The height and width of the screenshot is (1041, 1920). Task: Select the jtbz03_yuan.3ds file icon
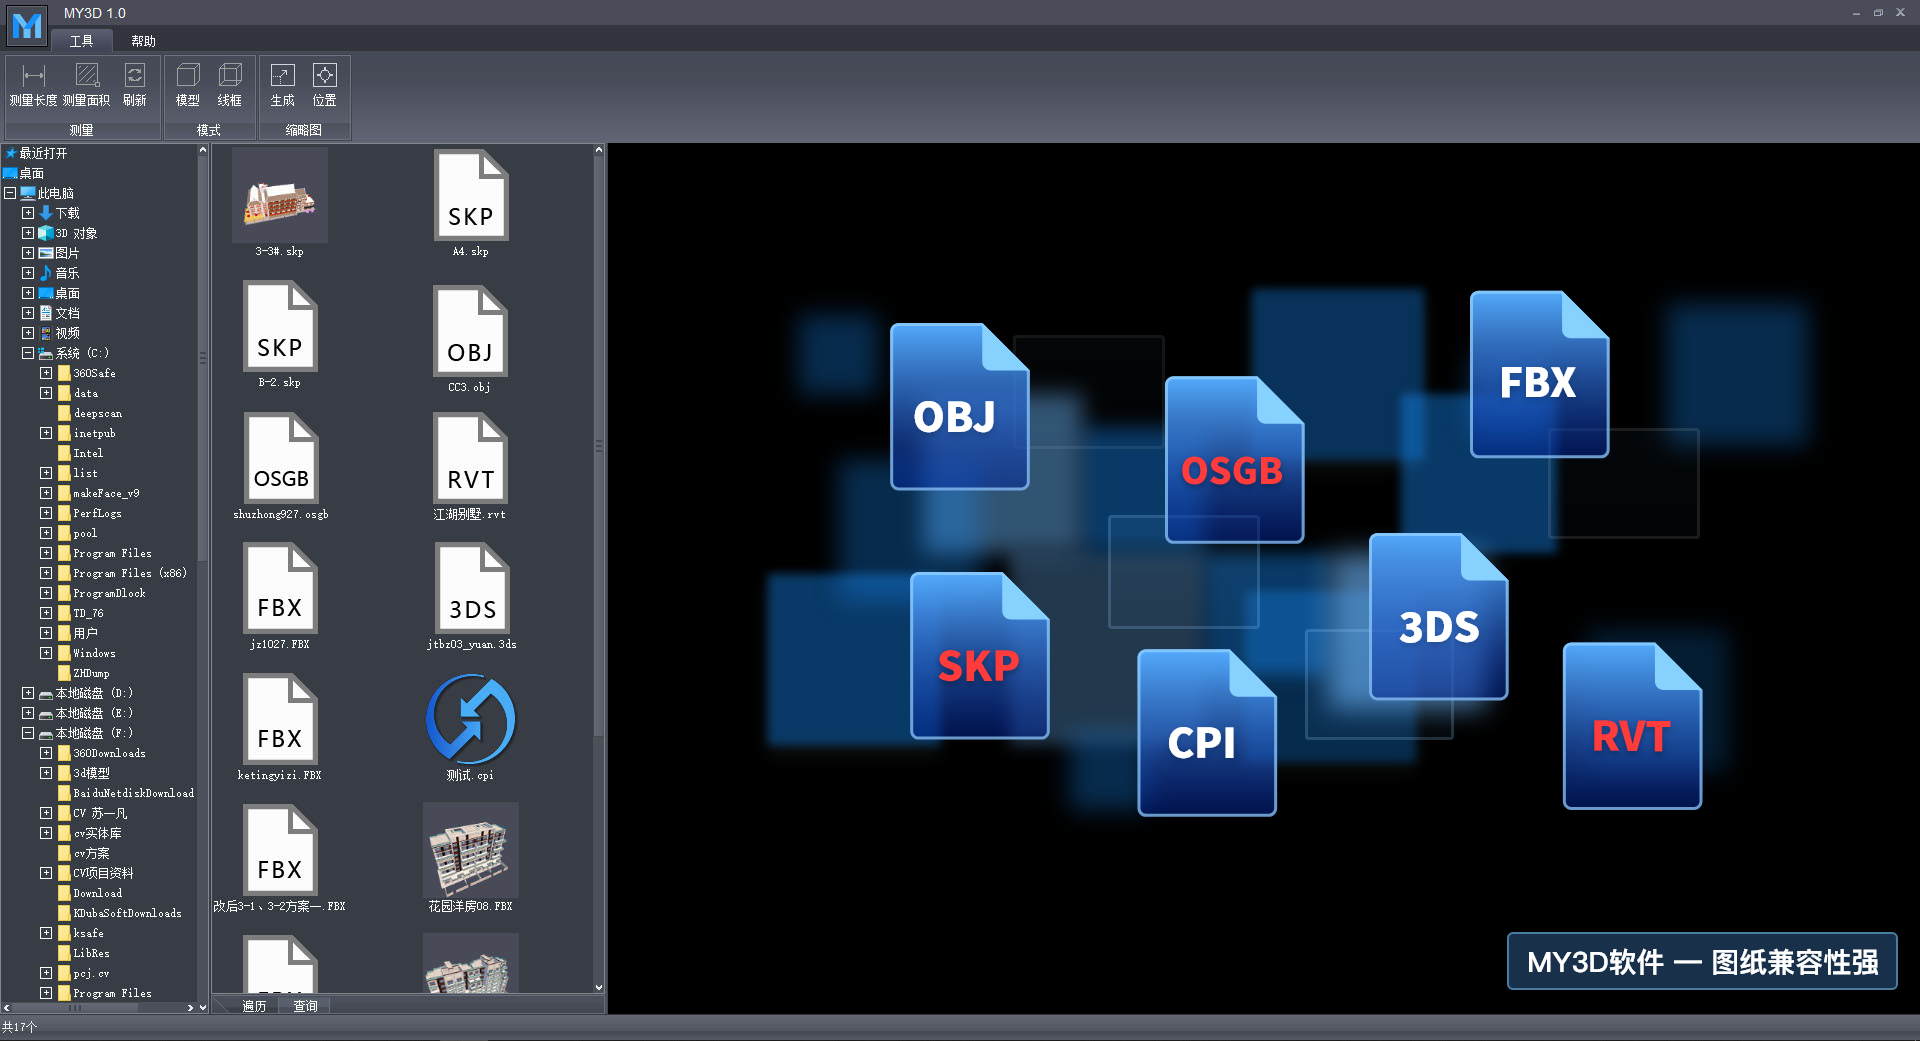click(472, 588)
